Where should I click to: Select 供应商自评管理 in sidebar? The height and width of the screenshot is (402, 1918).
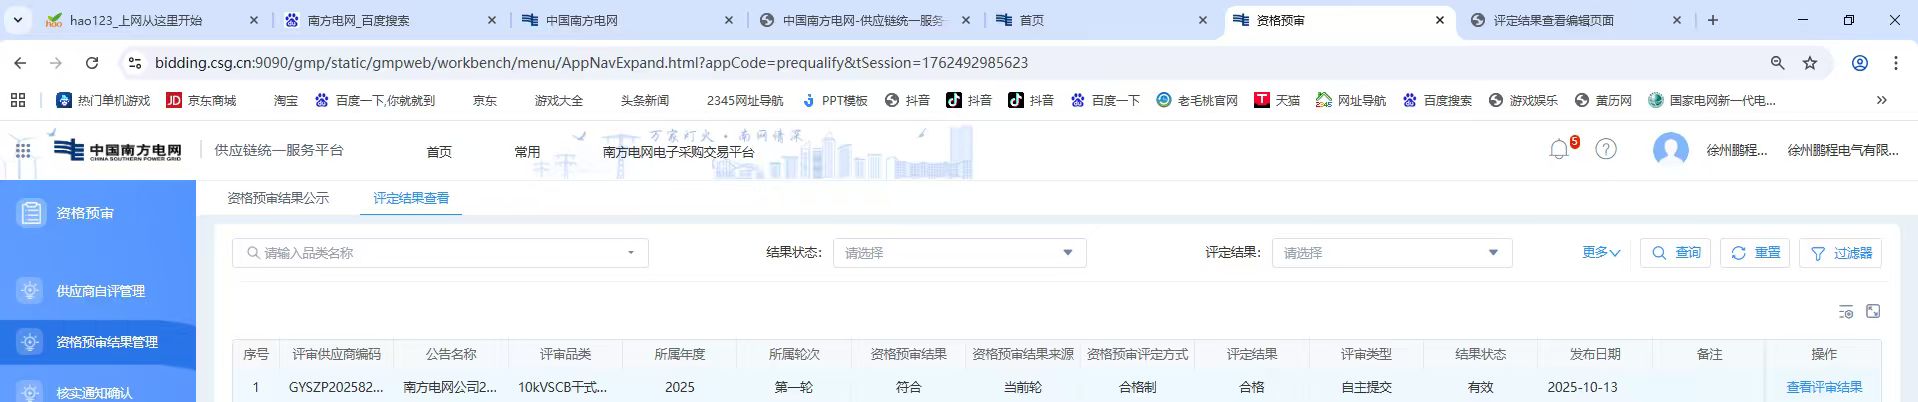(x=100, y=291)
